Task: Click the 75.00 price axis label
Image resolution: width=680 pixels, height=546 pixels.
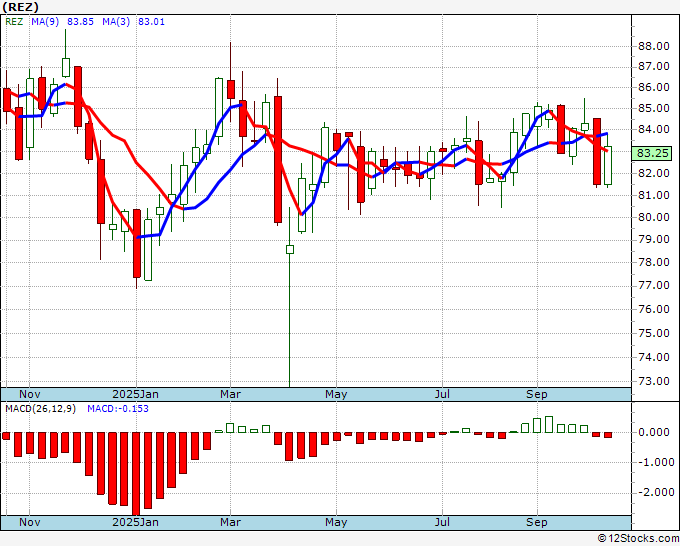Action: click(654, 333)
